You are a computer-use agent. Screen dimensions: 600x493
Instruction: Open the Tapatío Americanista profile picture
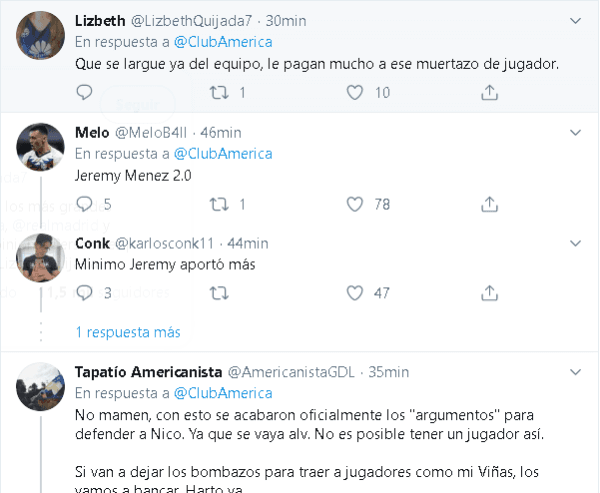41,386
